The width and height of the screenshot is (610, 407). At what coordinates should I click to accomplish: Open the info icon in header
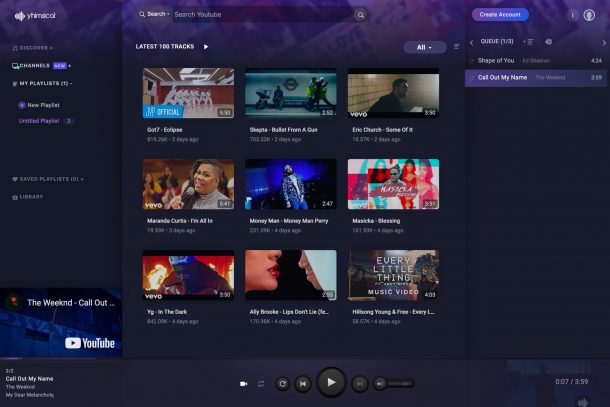[572, 15]
